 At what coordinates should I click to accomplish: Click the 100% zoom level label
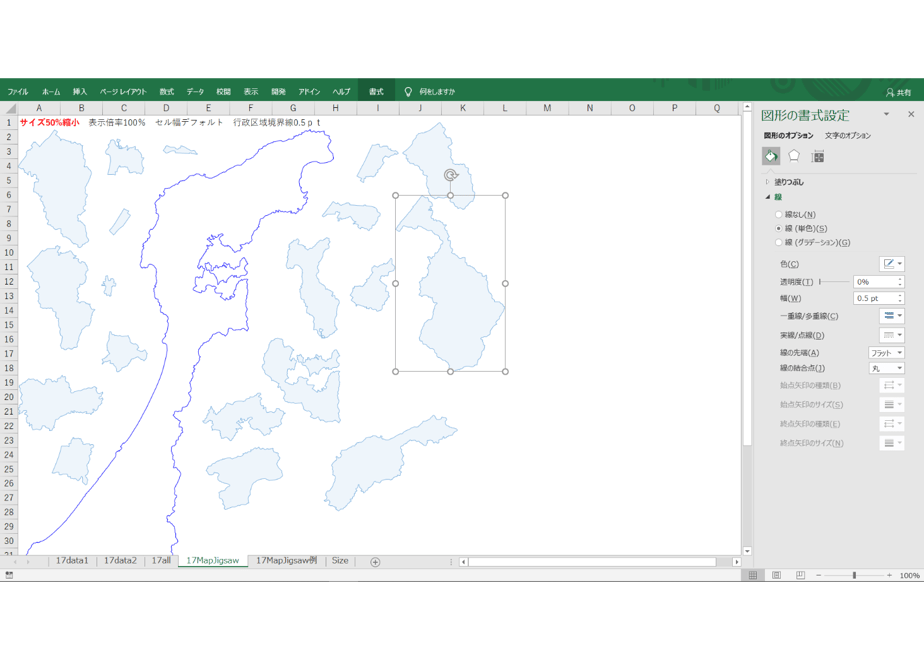(909, 575)
